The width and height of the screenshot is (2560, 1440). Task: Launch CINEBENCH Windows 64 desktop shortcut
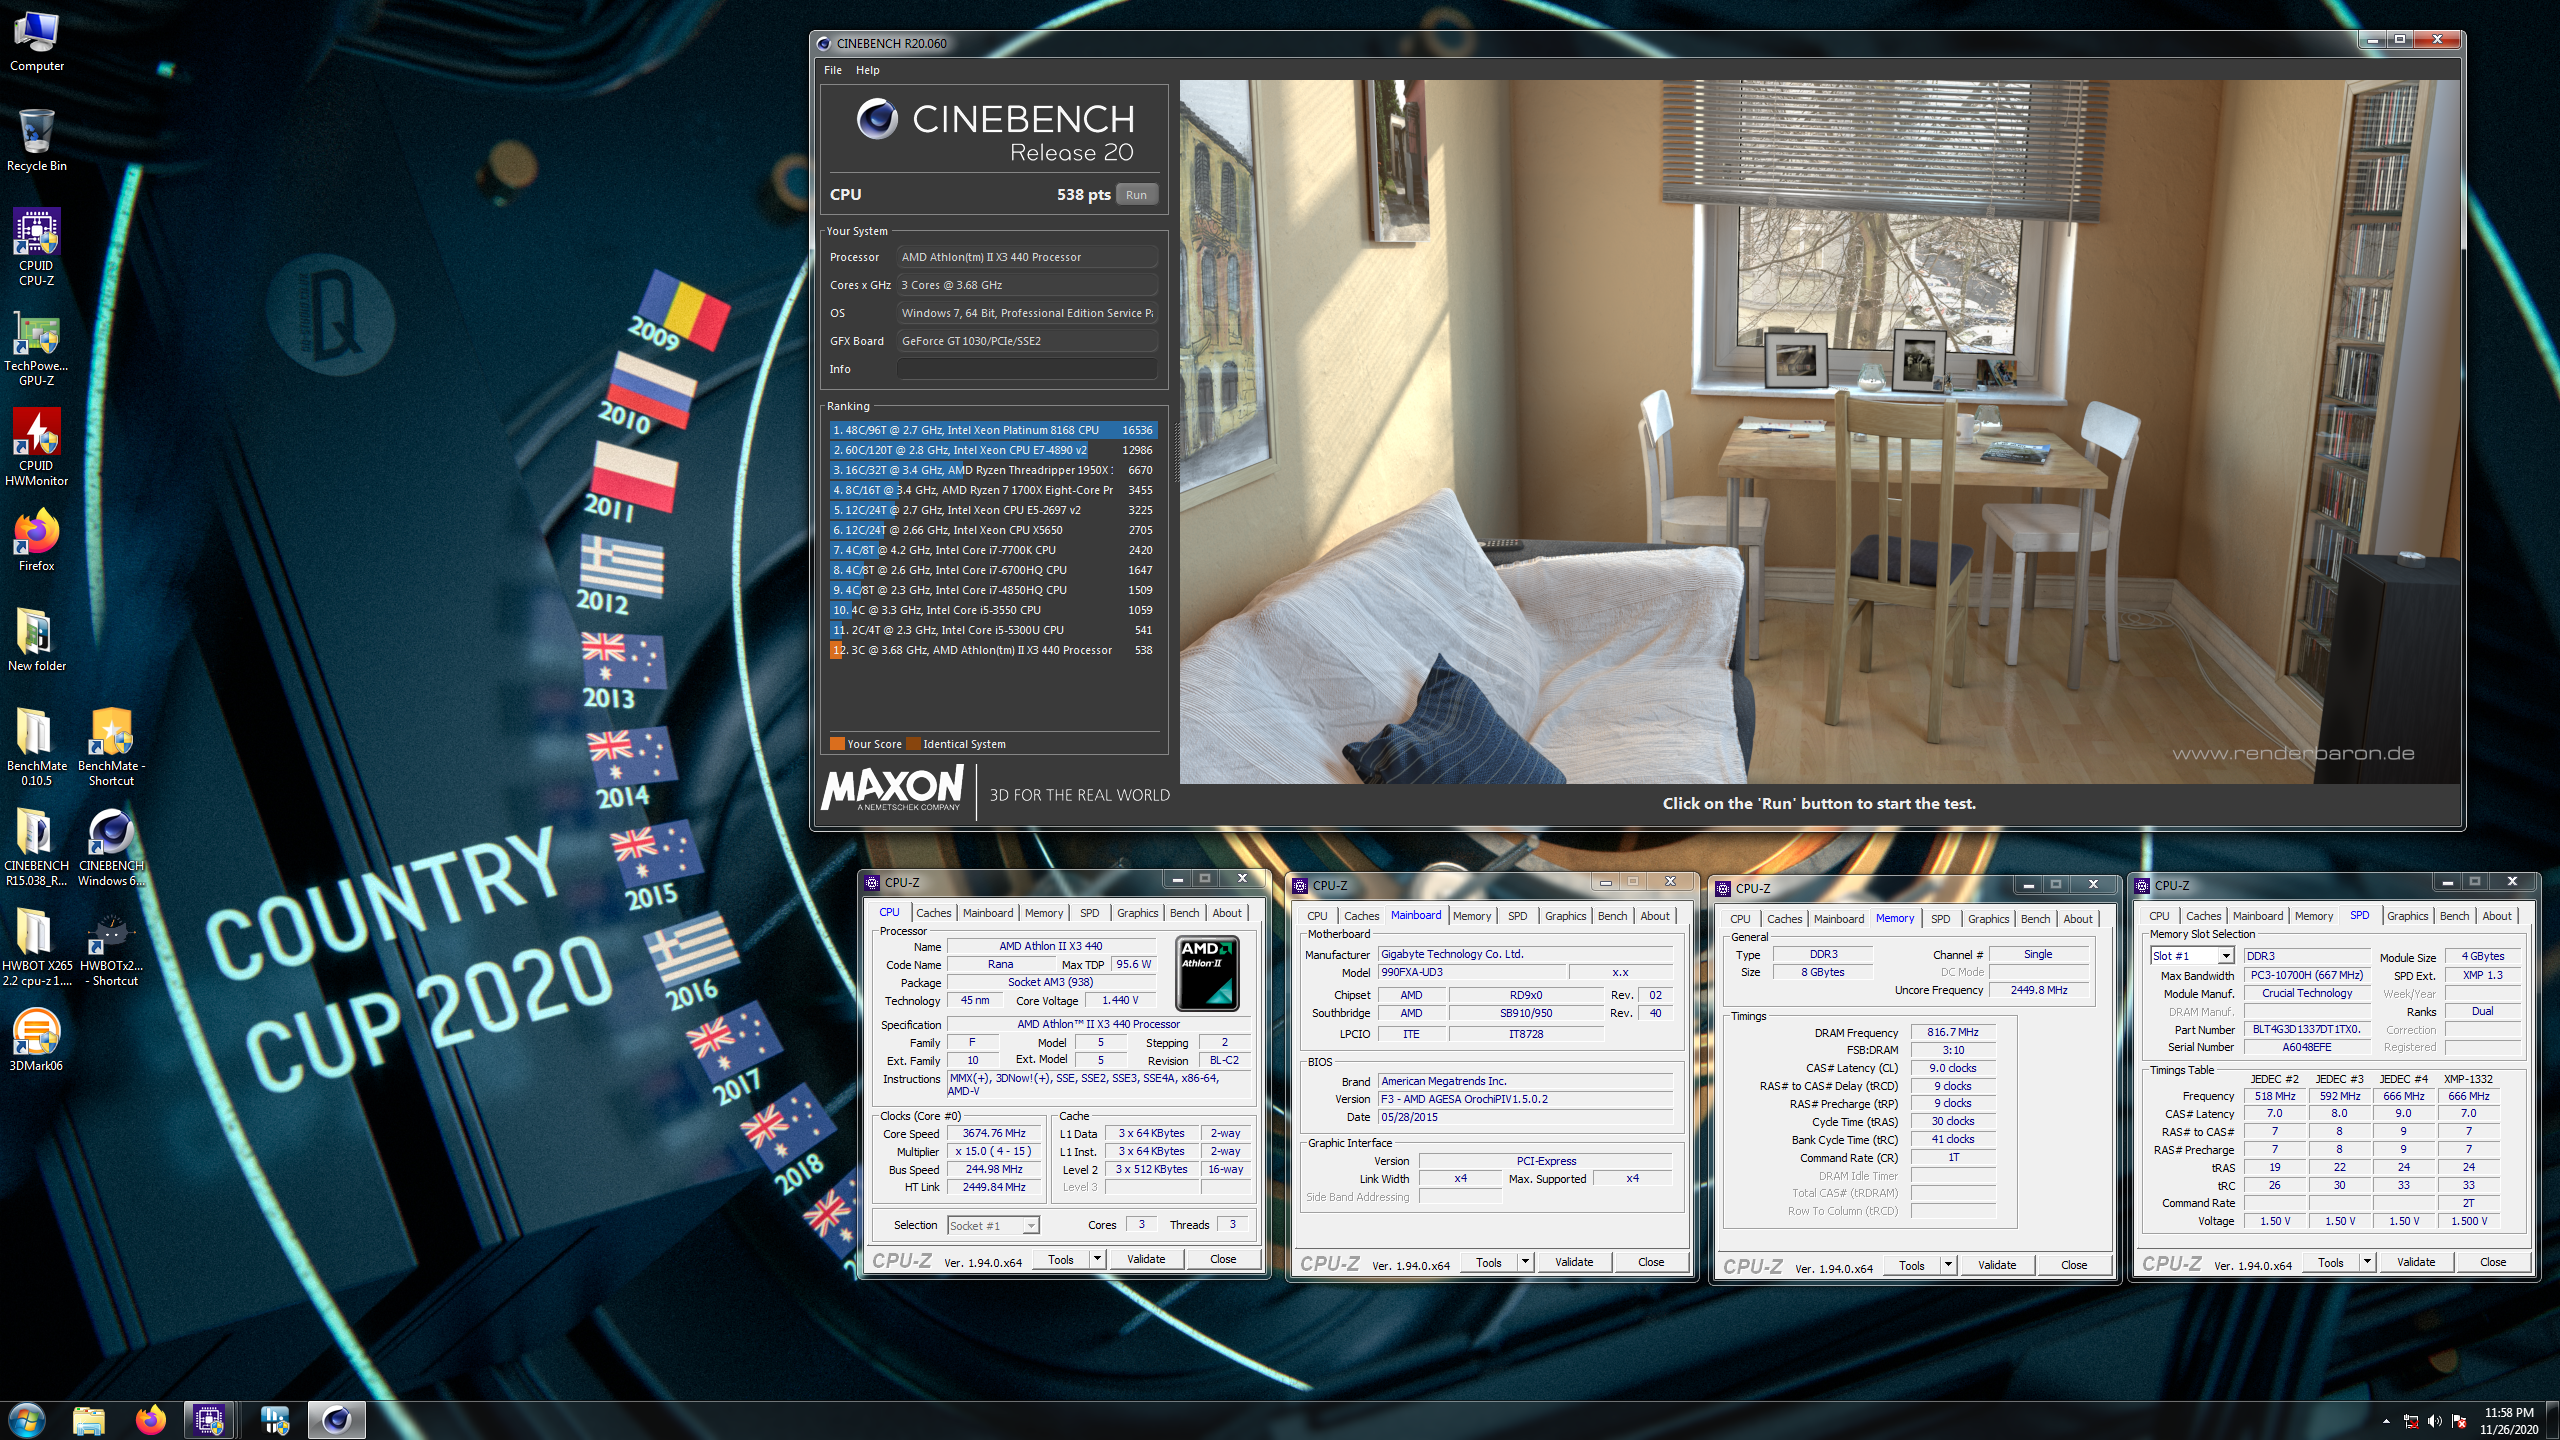click(x=111, y=847)
